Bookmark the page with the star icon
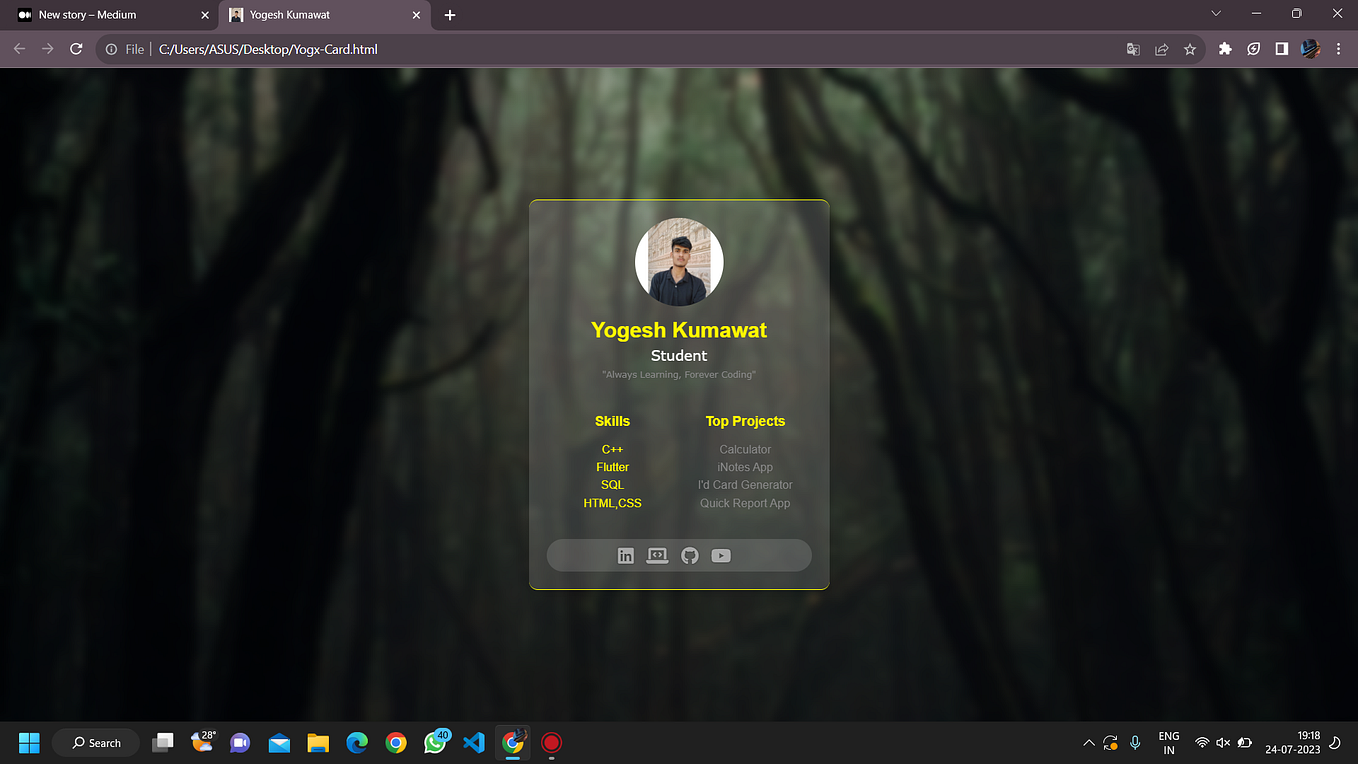The height and width of the screenshot is (764, 1358). click(1189, 48)
